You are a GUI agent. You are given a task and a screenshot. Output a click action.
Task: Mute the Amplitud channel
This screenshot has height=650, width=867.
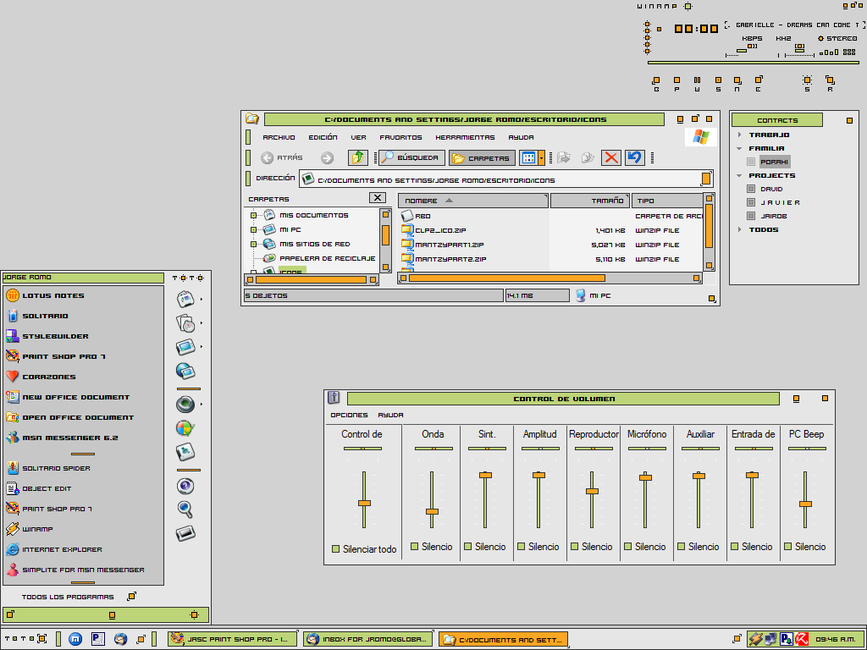521,546
